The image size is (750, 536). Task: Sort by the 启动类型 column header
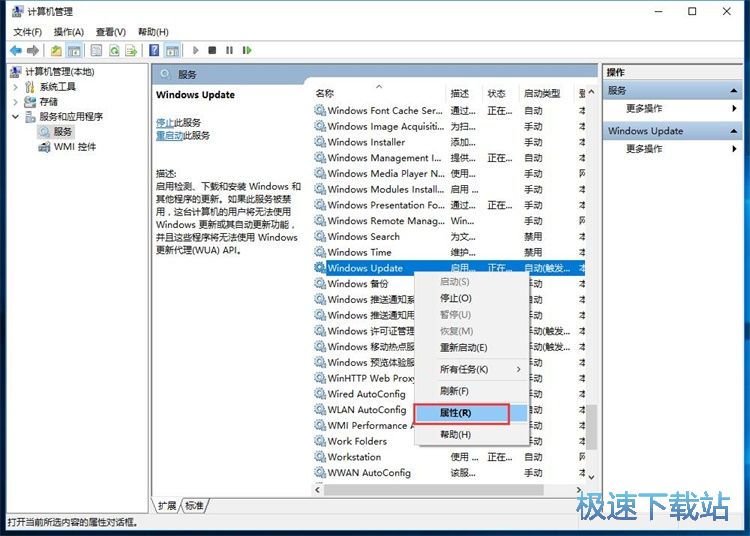pos(546,93)
